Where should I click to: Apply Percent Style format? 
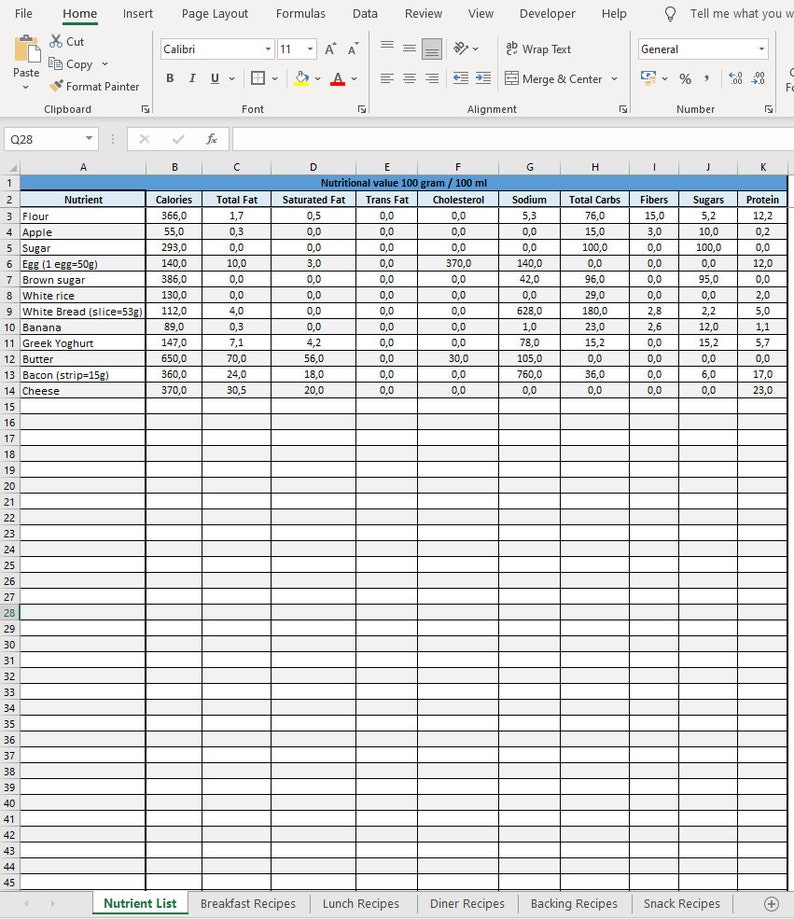pyautogui.click(x=685, y=79)
